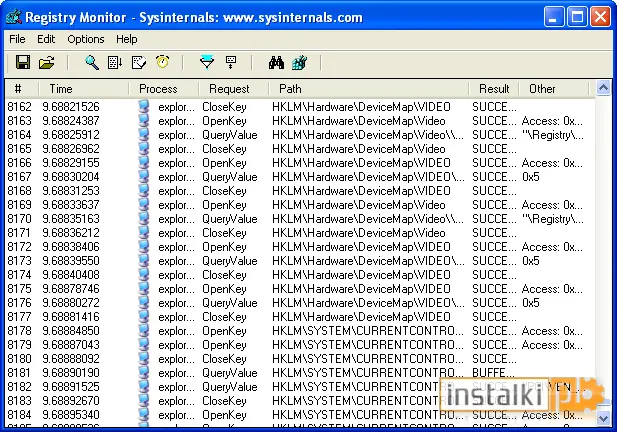Click the process icon in row 8170

pos(144,219)
